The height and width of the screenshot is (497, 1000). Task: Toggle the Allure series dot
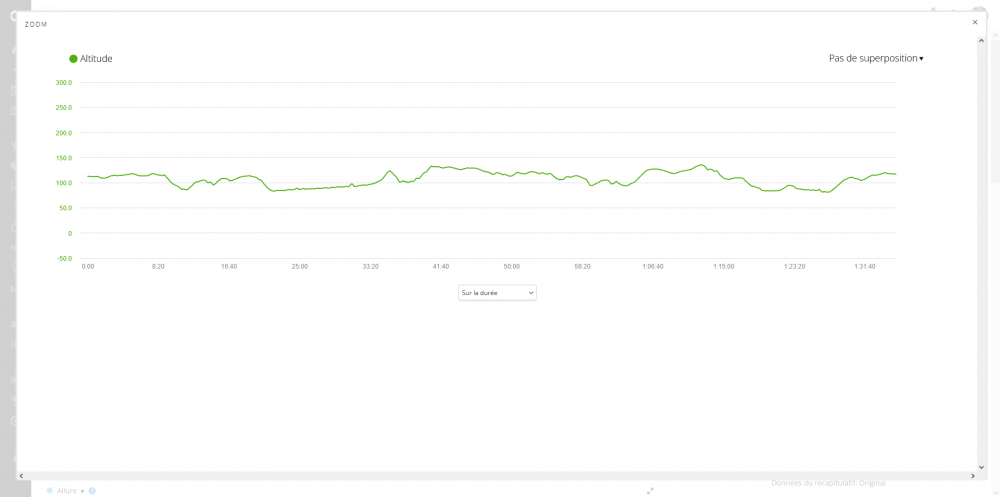tap(50, 491)
